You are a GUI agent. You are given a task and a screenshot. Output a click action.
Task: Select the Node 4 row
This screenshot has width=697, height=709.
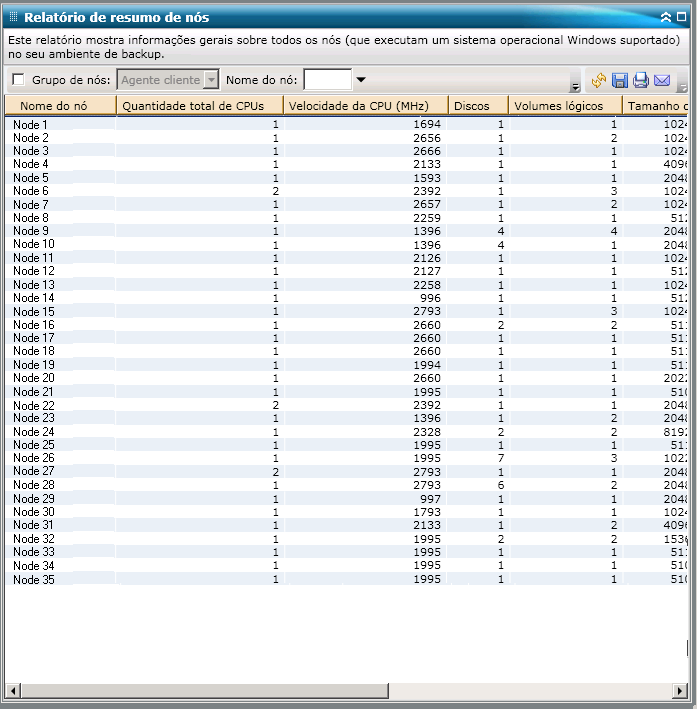pyautogui.click(x=347, y=164)
